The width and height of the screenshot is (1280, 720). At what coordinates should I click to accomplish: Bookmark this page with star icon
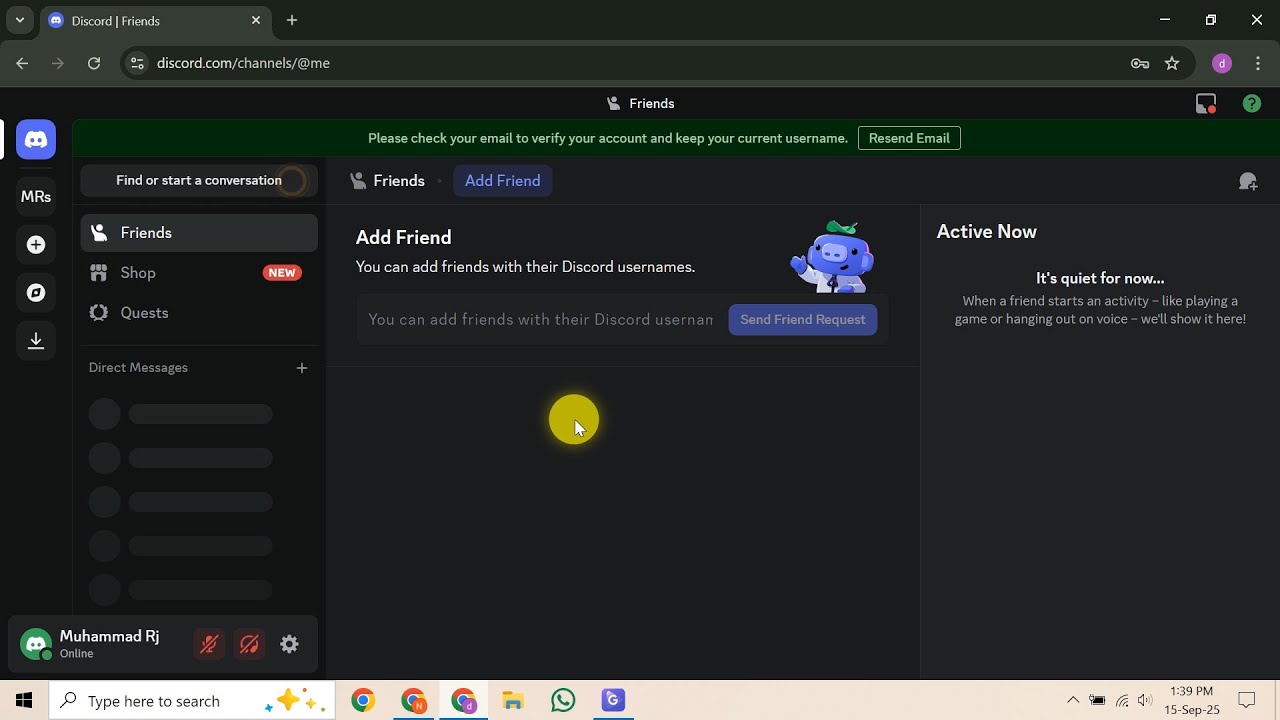1172,63
